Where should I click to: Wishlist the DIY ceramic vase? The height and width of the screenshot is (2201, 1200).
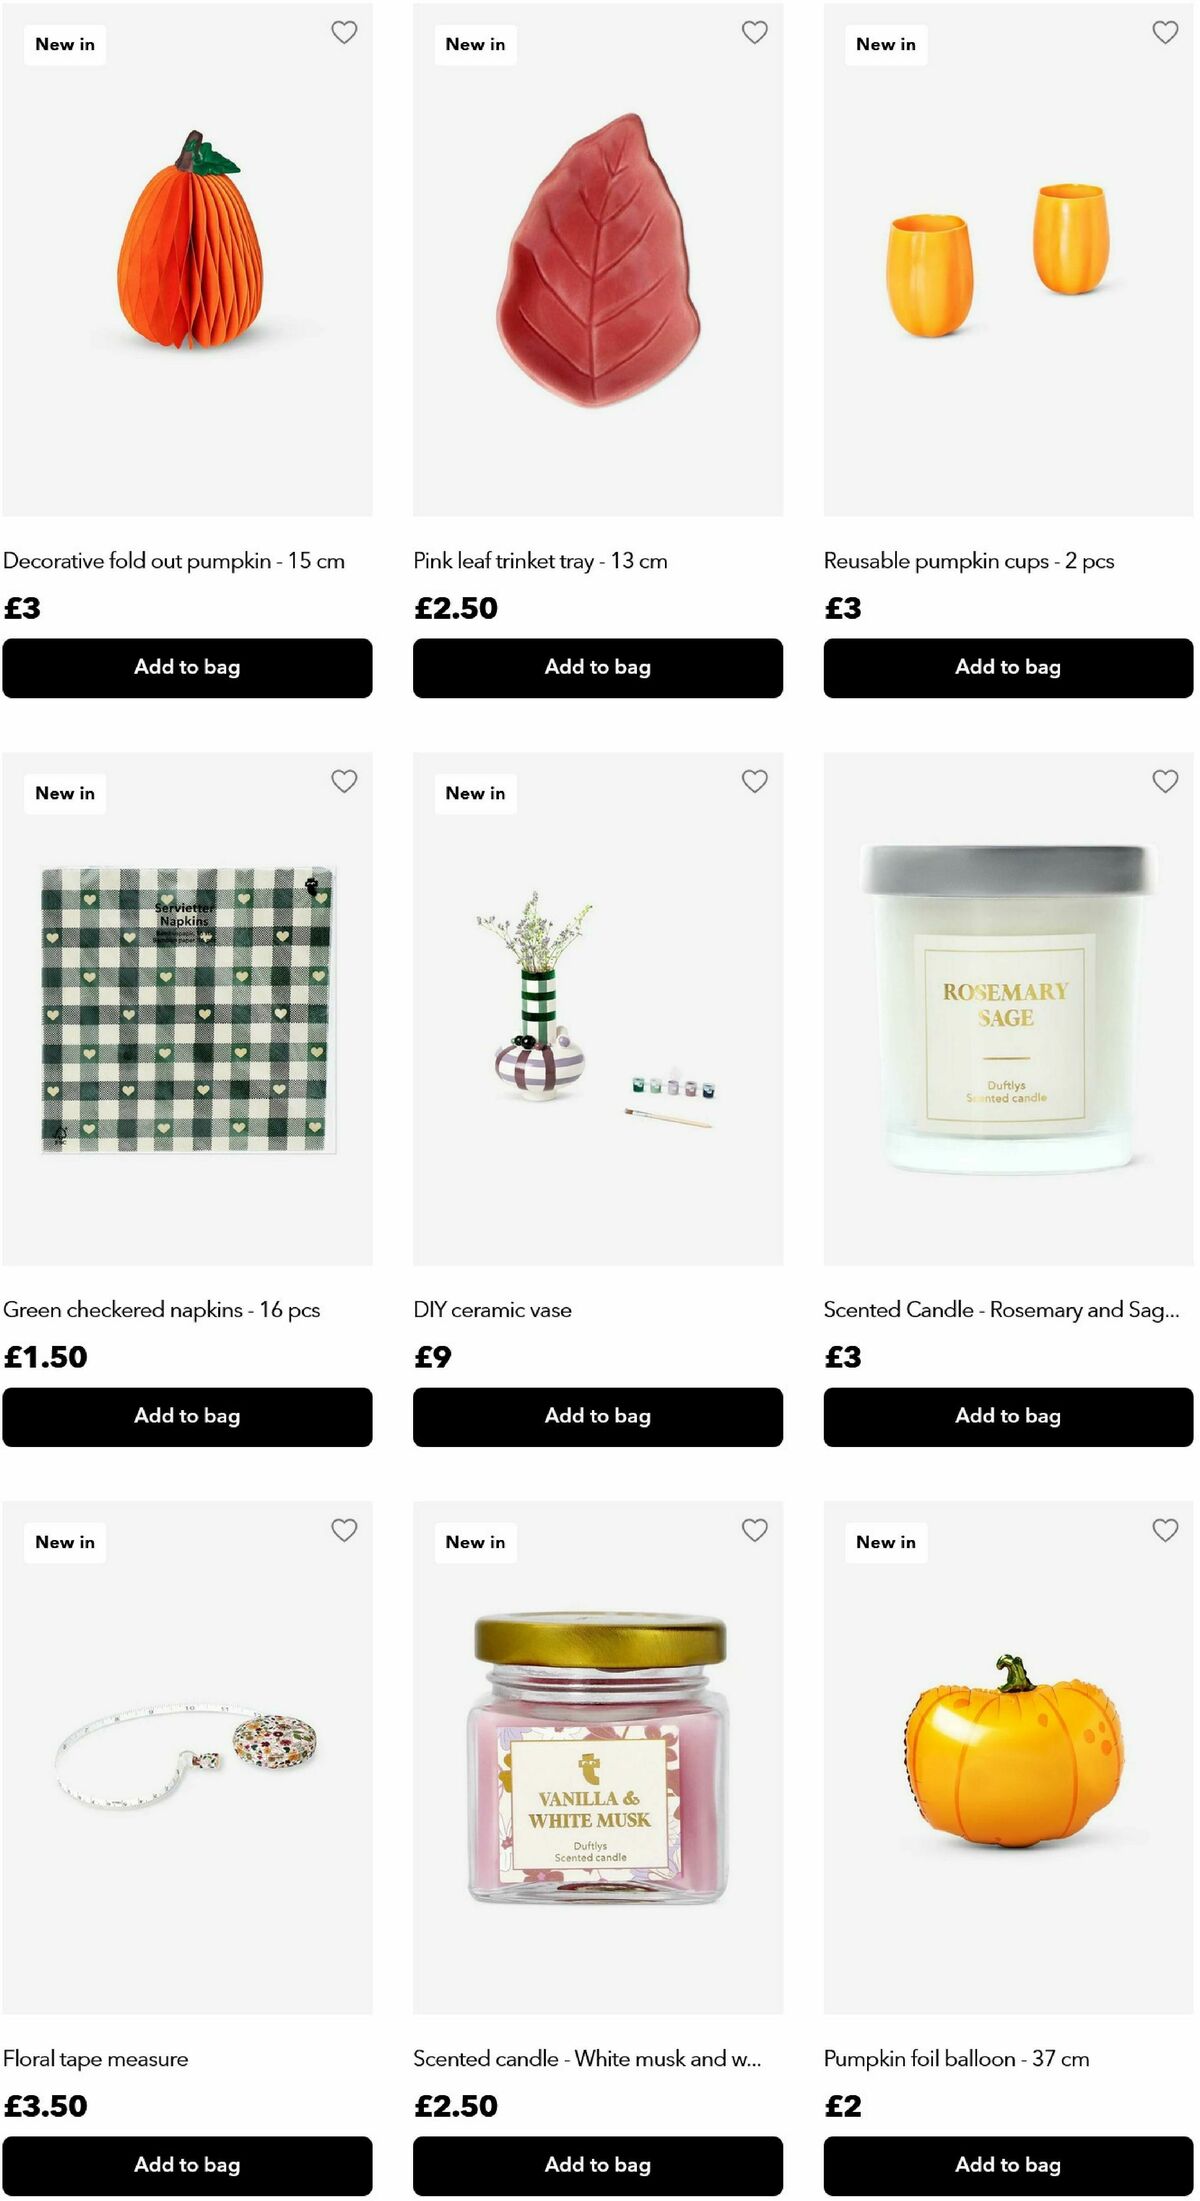point(755,781)
